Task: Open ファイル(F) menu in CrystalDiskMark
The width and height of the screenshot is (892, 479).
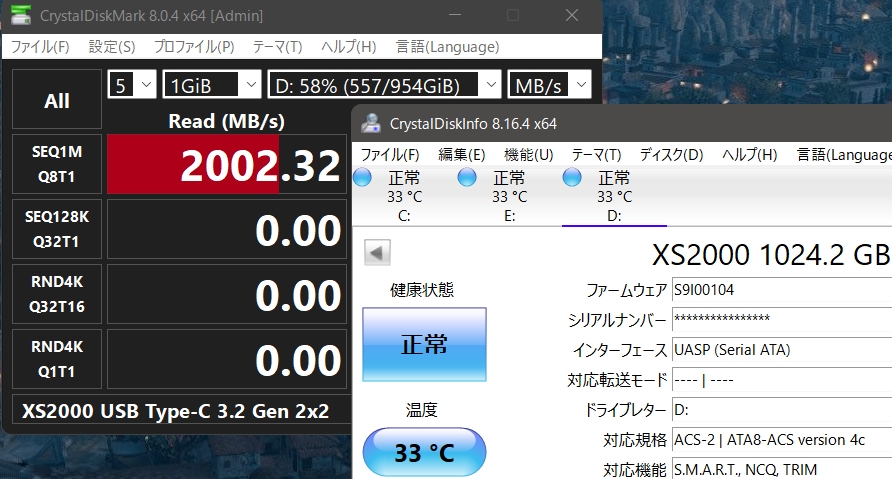Action: 40,47
